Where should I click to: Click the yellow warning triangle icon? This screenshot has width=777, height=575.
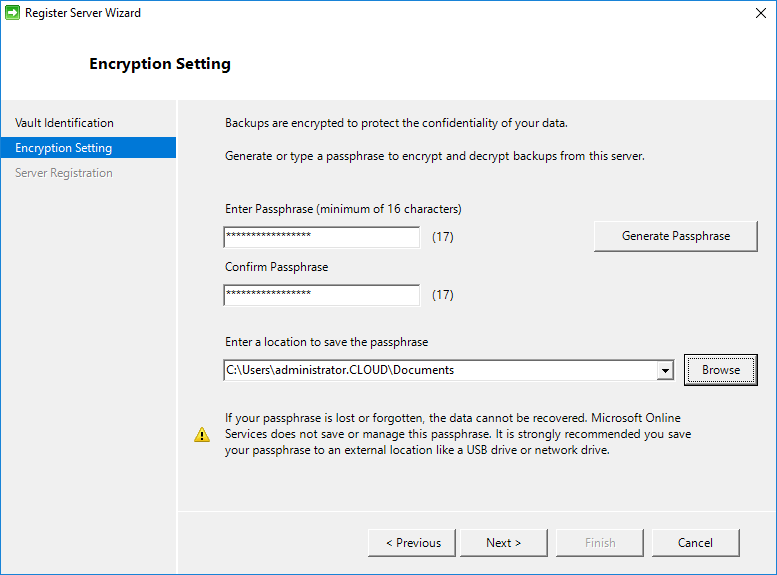click(x=202, y=434)
